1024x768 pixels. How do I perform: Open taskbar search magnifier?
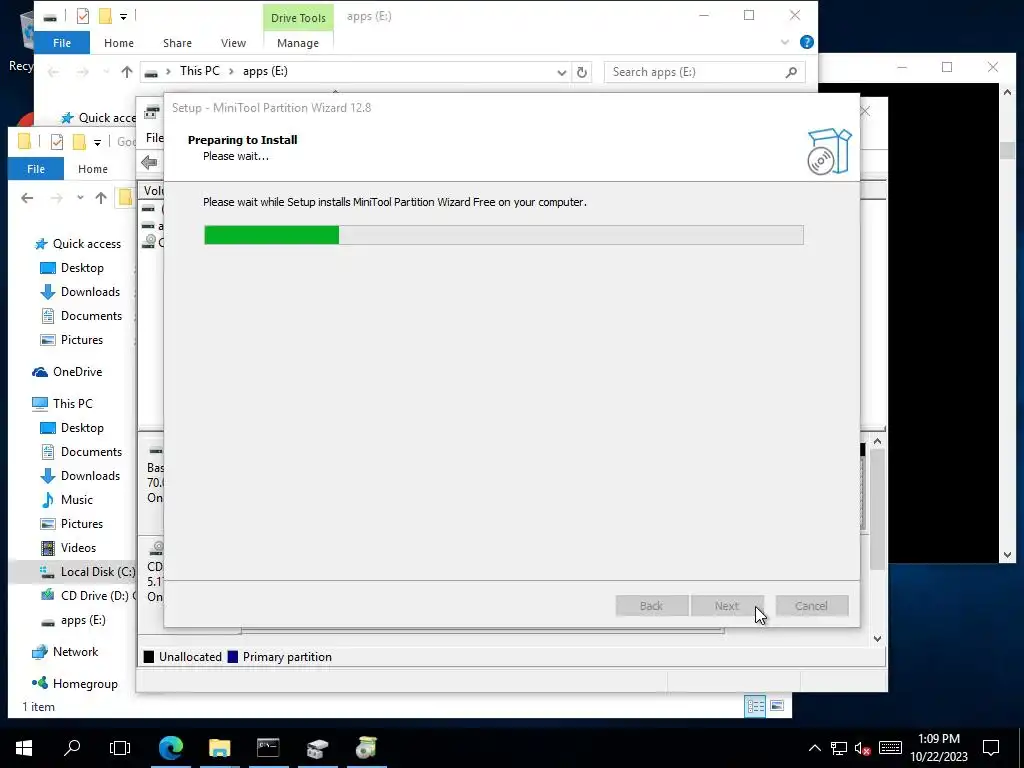click(72, 747)
